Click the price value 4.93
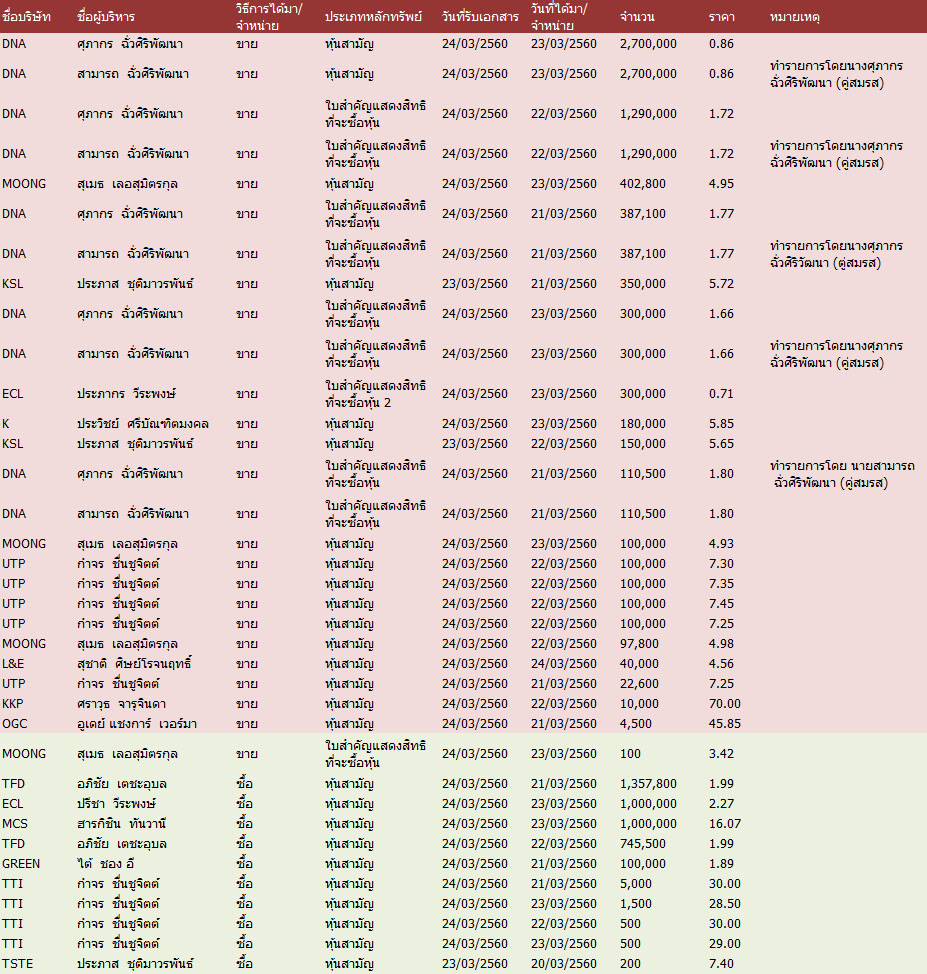The image size is (927, 974). point(721,544)
